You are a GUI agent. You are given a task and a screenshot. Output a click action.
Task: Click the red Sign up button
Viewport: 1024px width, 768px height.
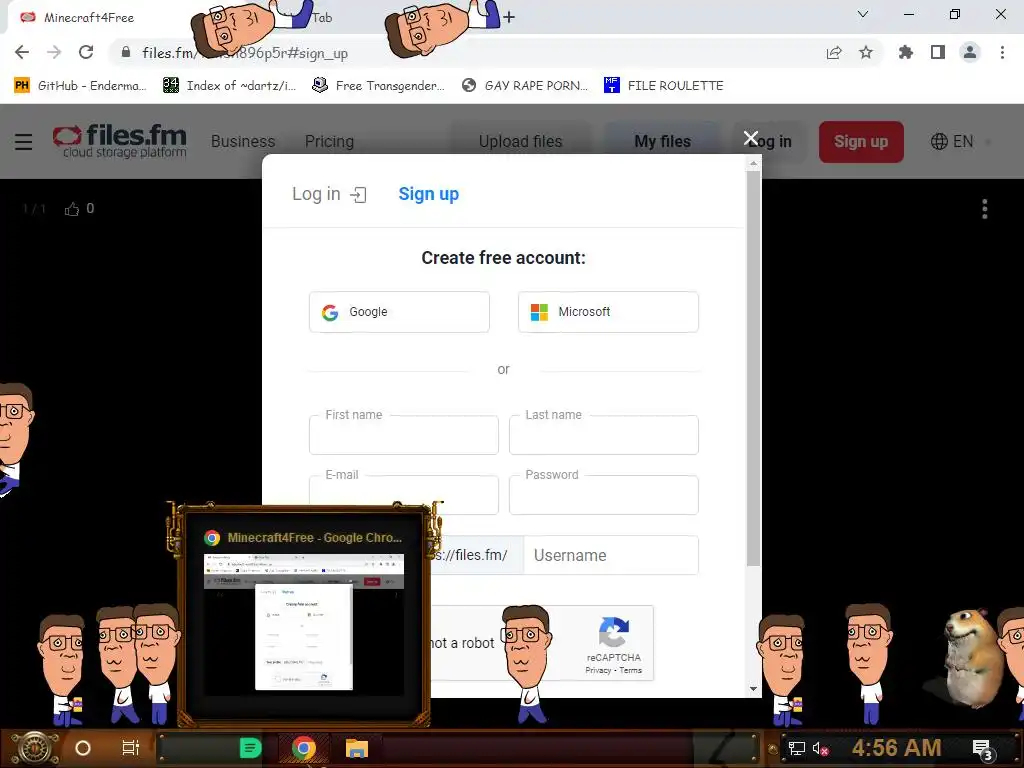861,142
